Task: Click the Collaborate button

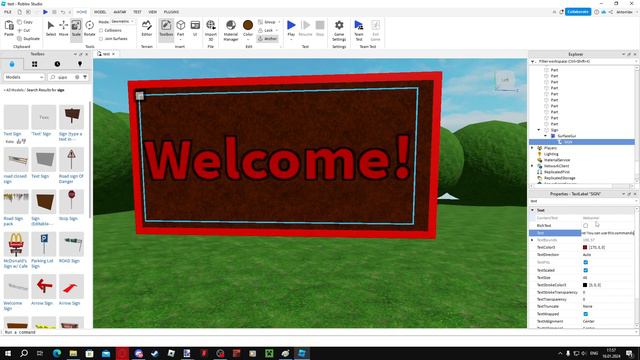Action: click(578, 12)
